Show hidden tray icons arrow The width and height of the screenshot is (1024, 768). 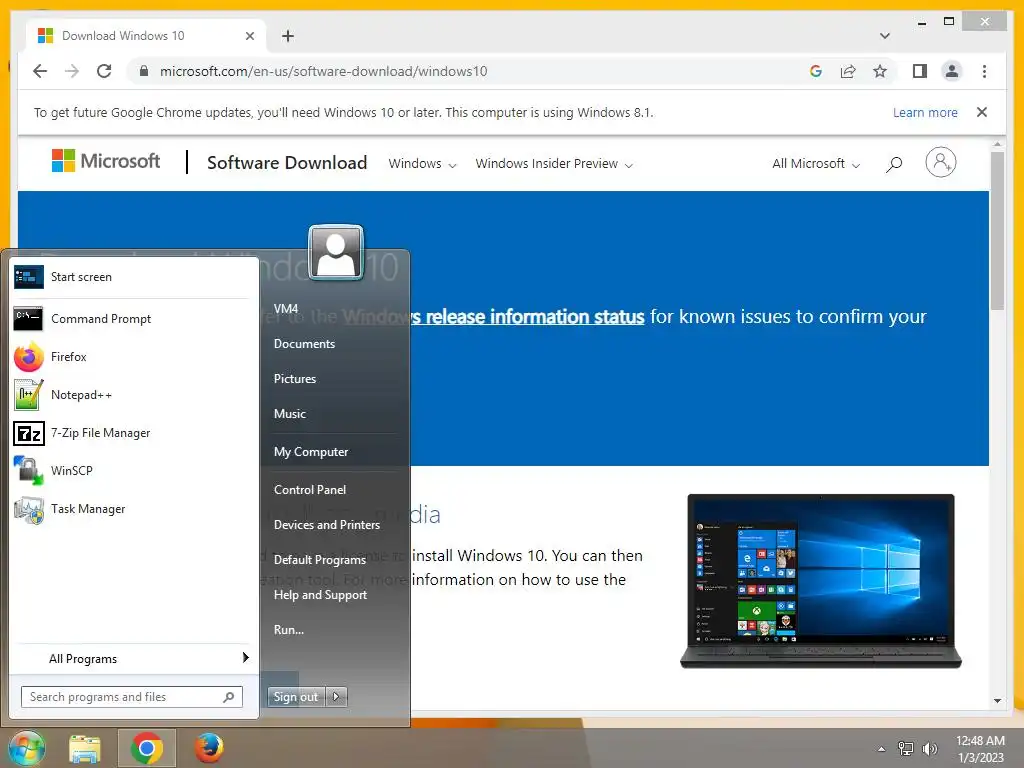pyautogui.click(x=882, y=749)
